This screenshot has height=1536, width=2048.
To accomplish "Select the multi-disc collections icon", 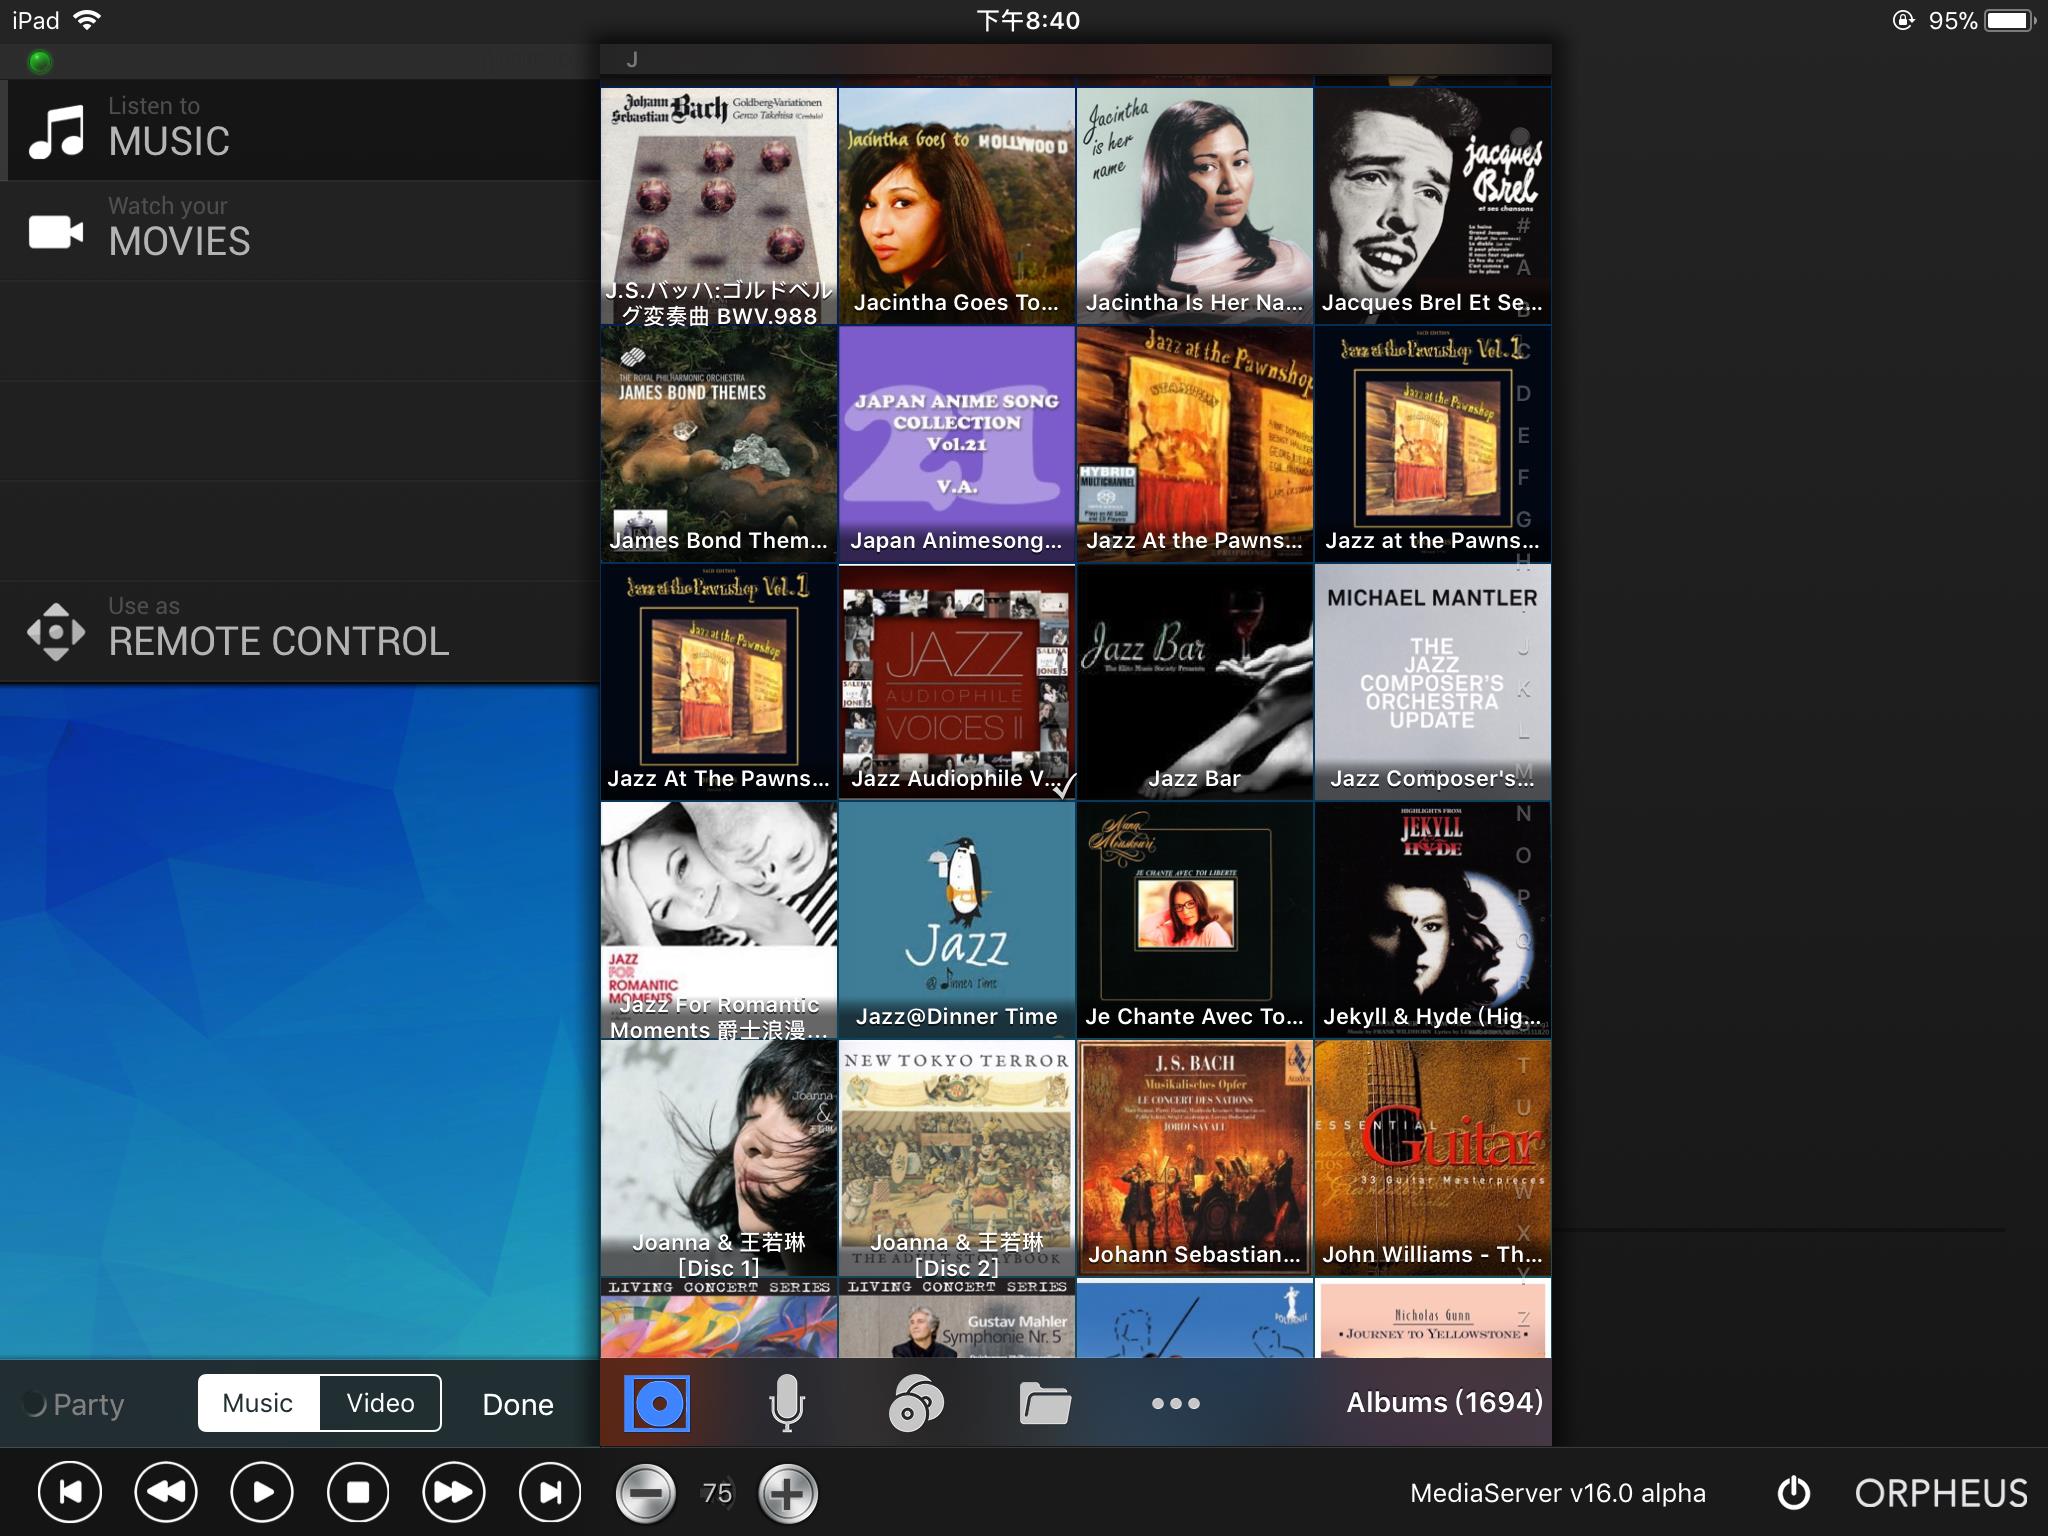I will click(x=915, y=1403).
